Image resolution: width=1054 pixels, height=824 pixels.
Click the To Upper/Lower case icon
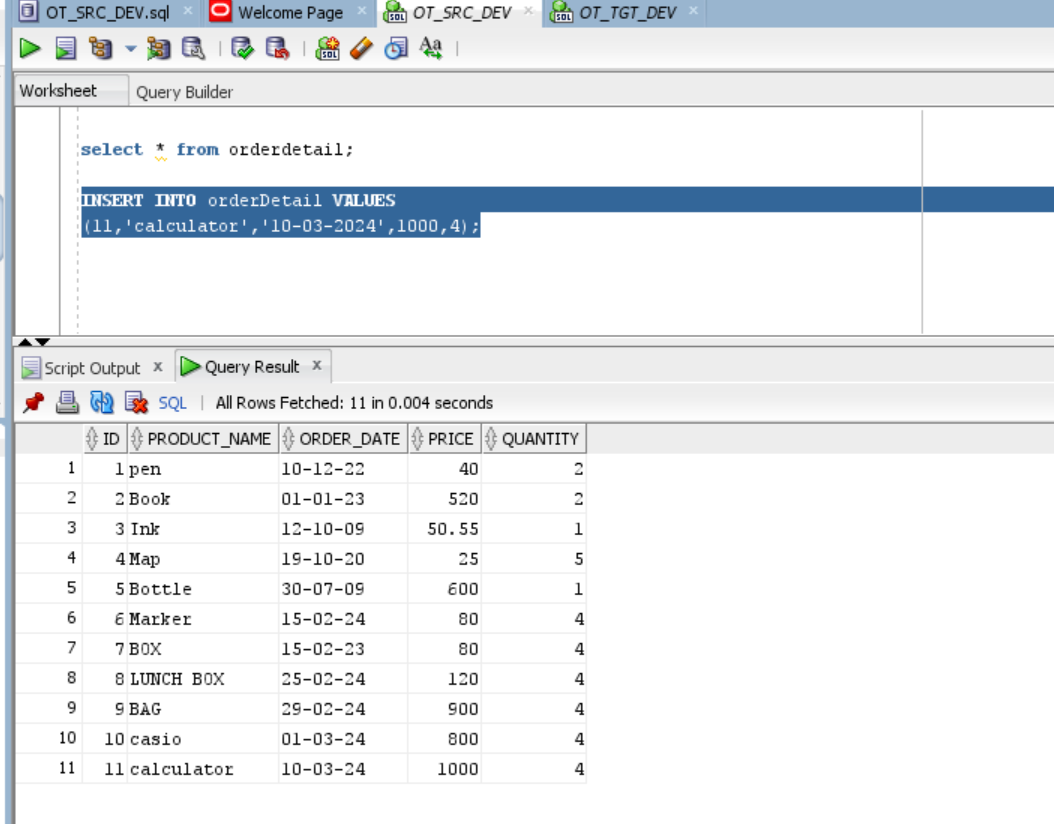pyautogui.click(x=431, y=48)
